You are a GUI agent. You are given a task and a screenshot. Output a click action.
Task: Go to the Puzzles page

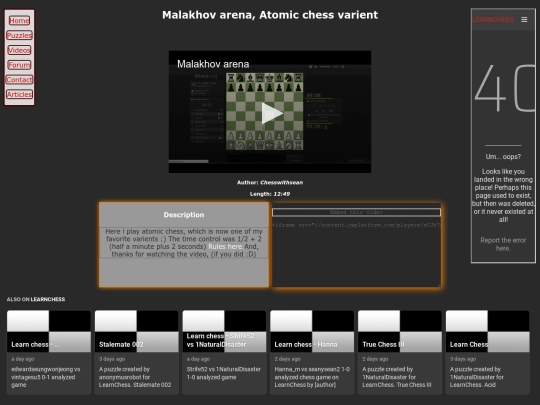(x=19, y=35)
